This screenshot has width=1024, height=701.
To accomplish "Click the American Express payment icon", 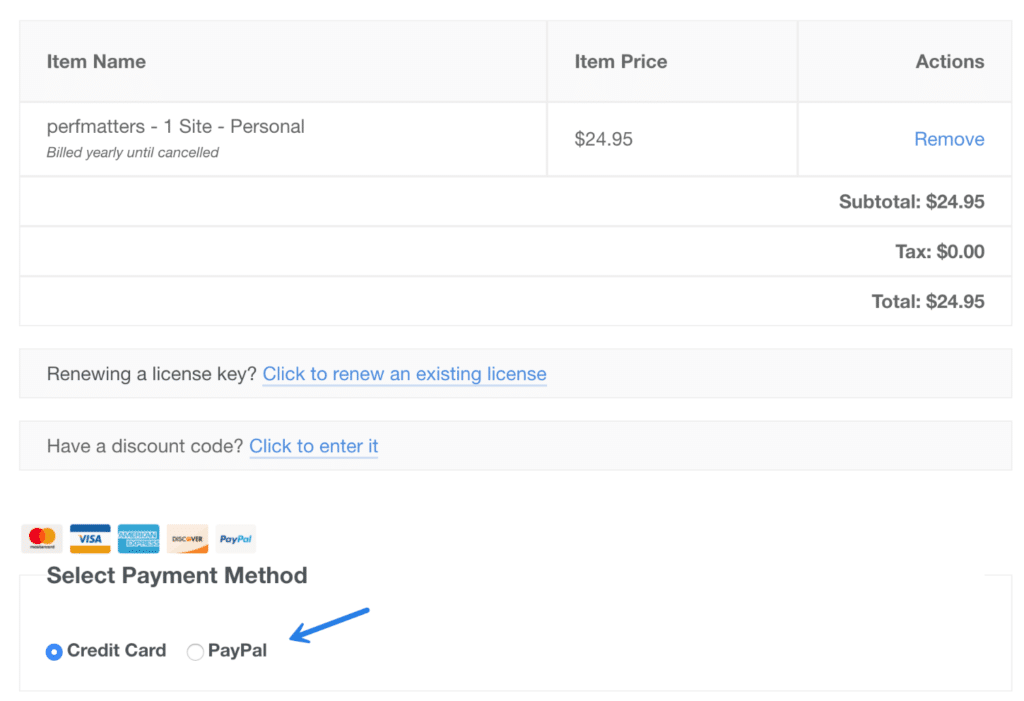I will pyautogui.click(x=138, y=538).
